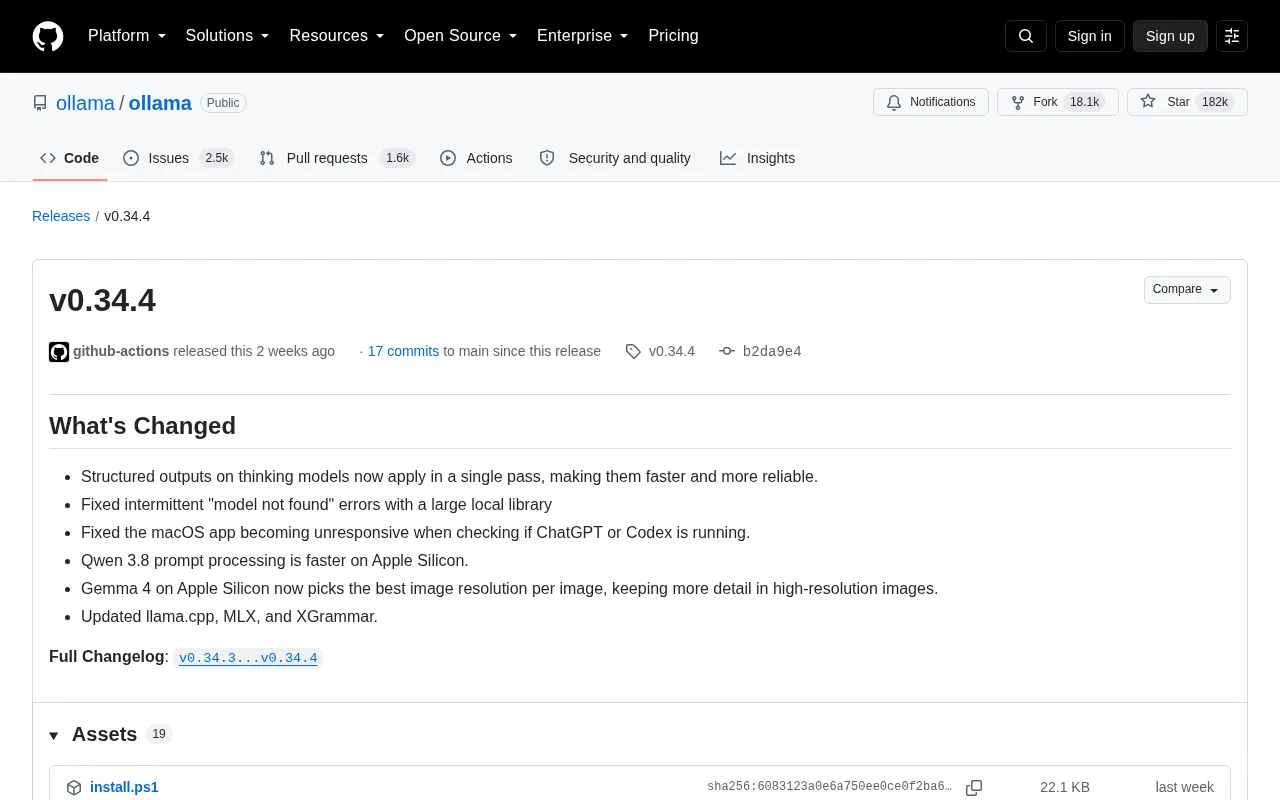Image resolution: width=1280 pixels, height=800 pixels.
Task: Open the Insights tab
Action: click(x=757, y=158)
